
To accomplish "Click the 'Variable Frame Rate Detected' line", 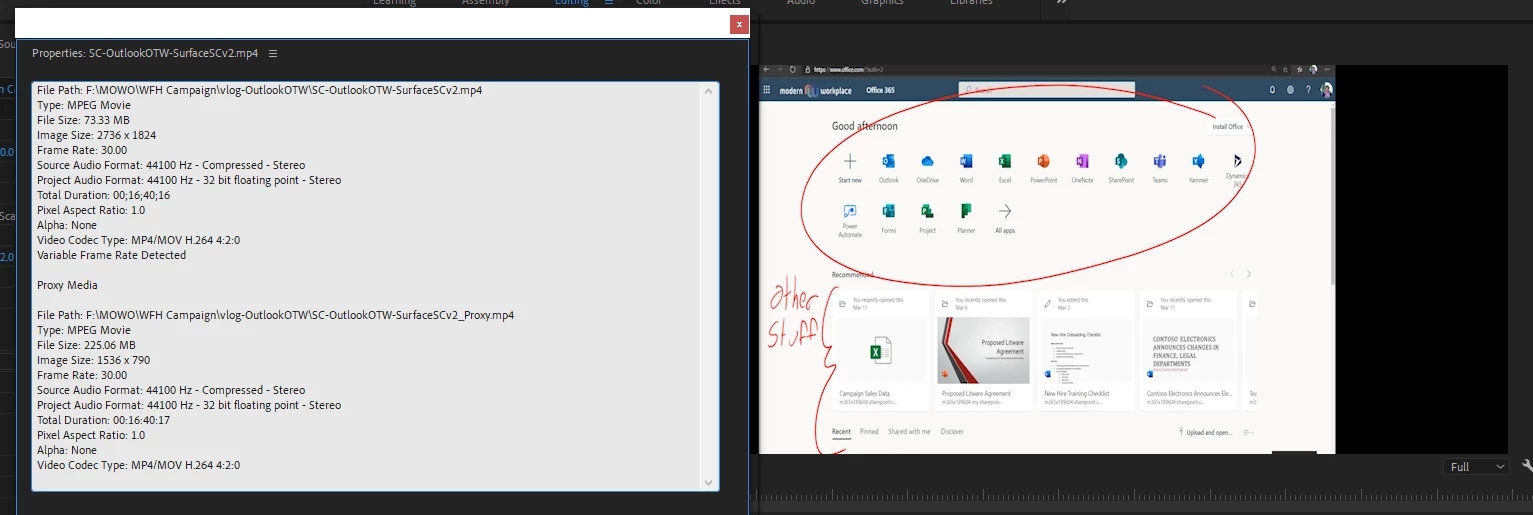I will (x=111, y=255).
